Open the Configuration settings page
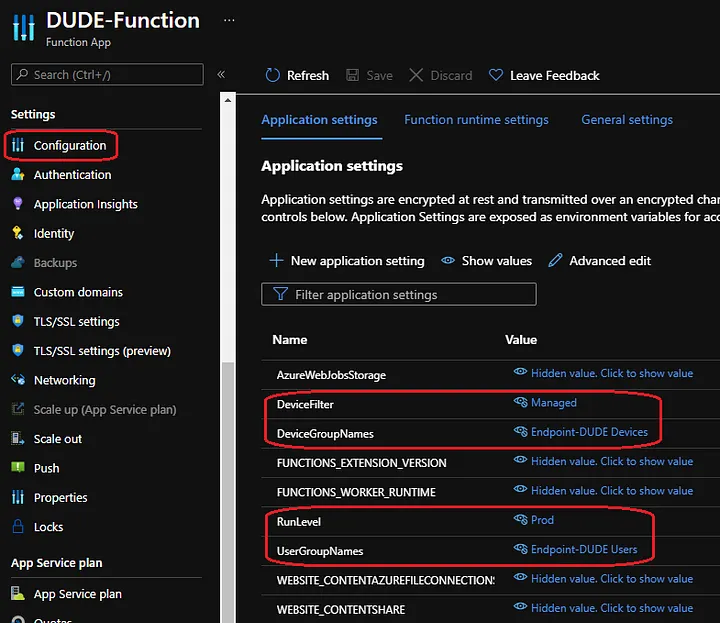 [69, 146]
